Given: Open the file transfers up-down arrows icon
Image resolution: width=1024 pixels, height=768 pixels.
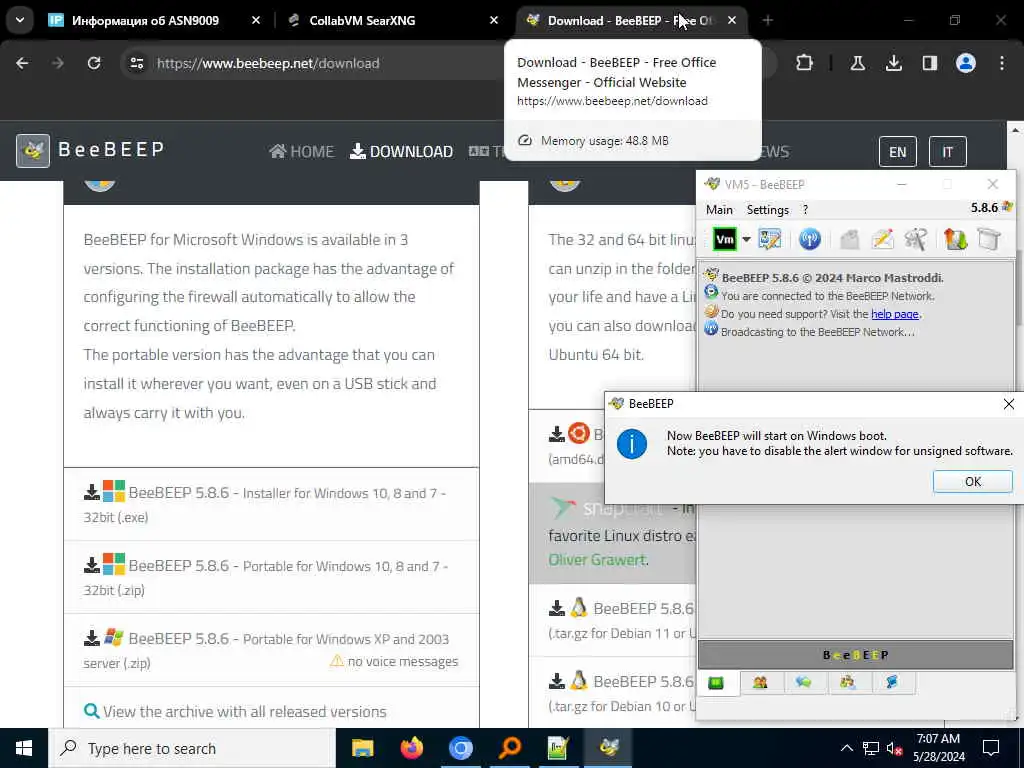Looking at the screenshot, I should click(x=955, y=239).
